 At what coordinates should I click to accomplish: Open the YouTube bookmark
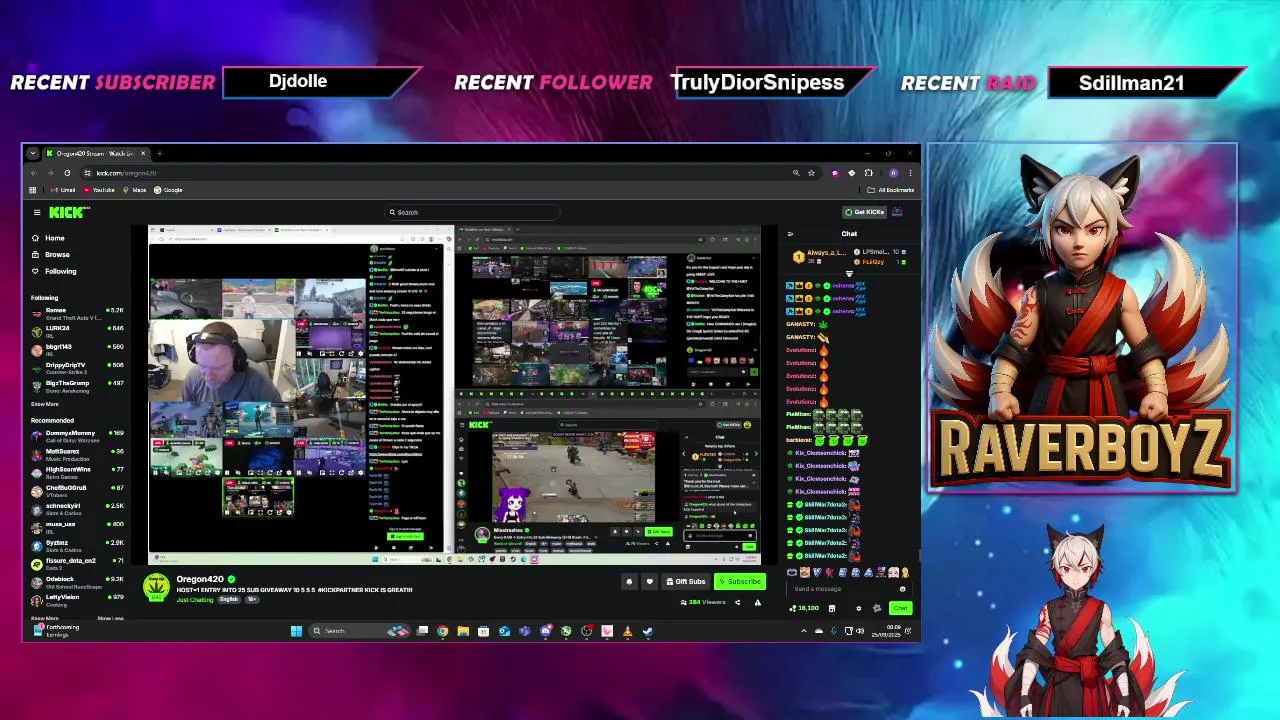(x=99, y=190)
